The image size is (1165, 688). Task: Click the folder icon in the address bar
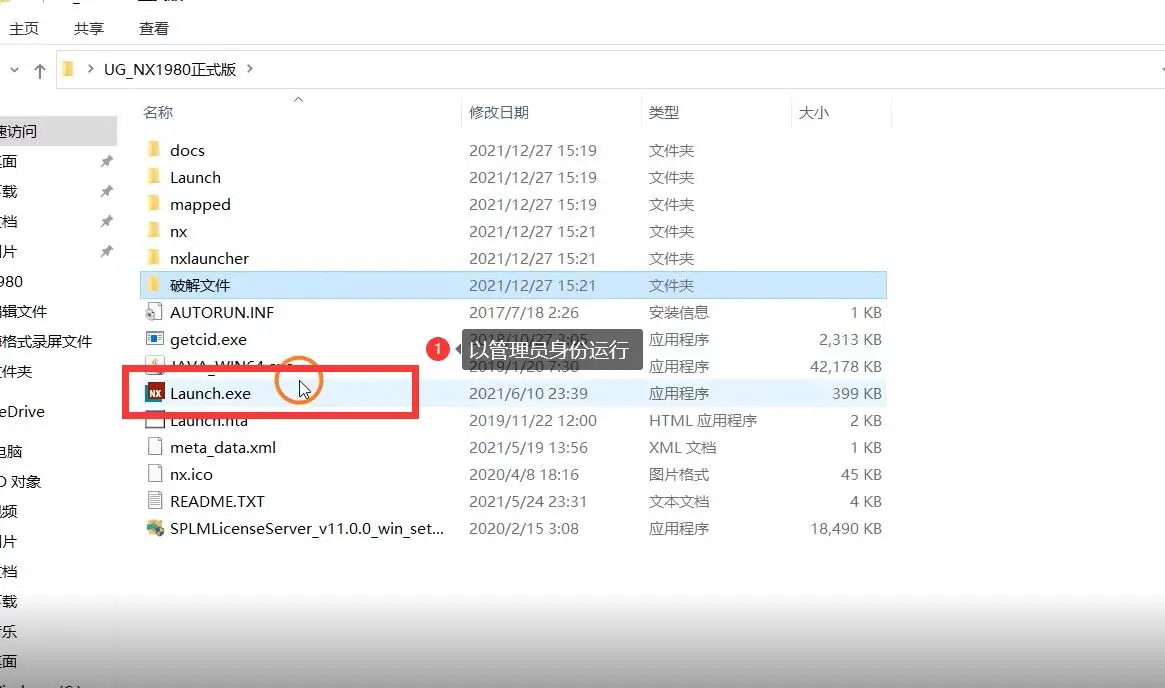tap(68, 69)
